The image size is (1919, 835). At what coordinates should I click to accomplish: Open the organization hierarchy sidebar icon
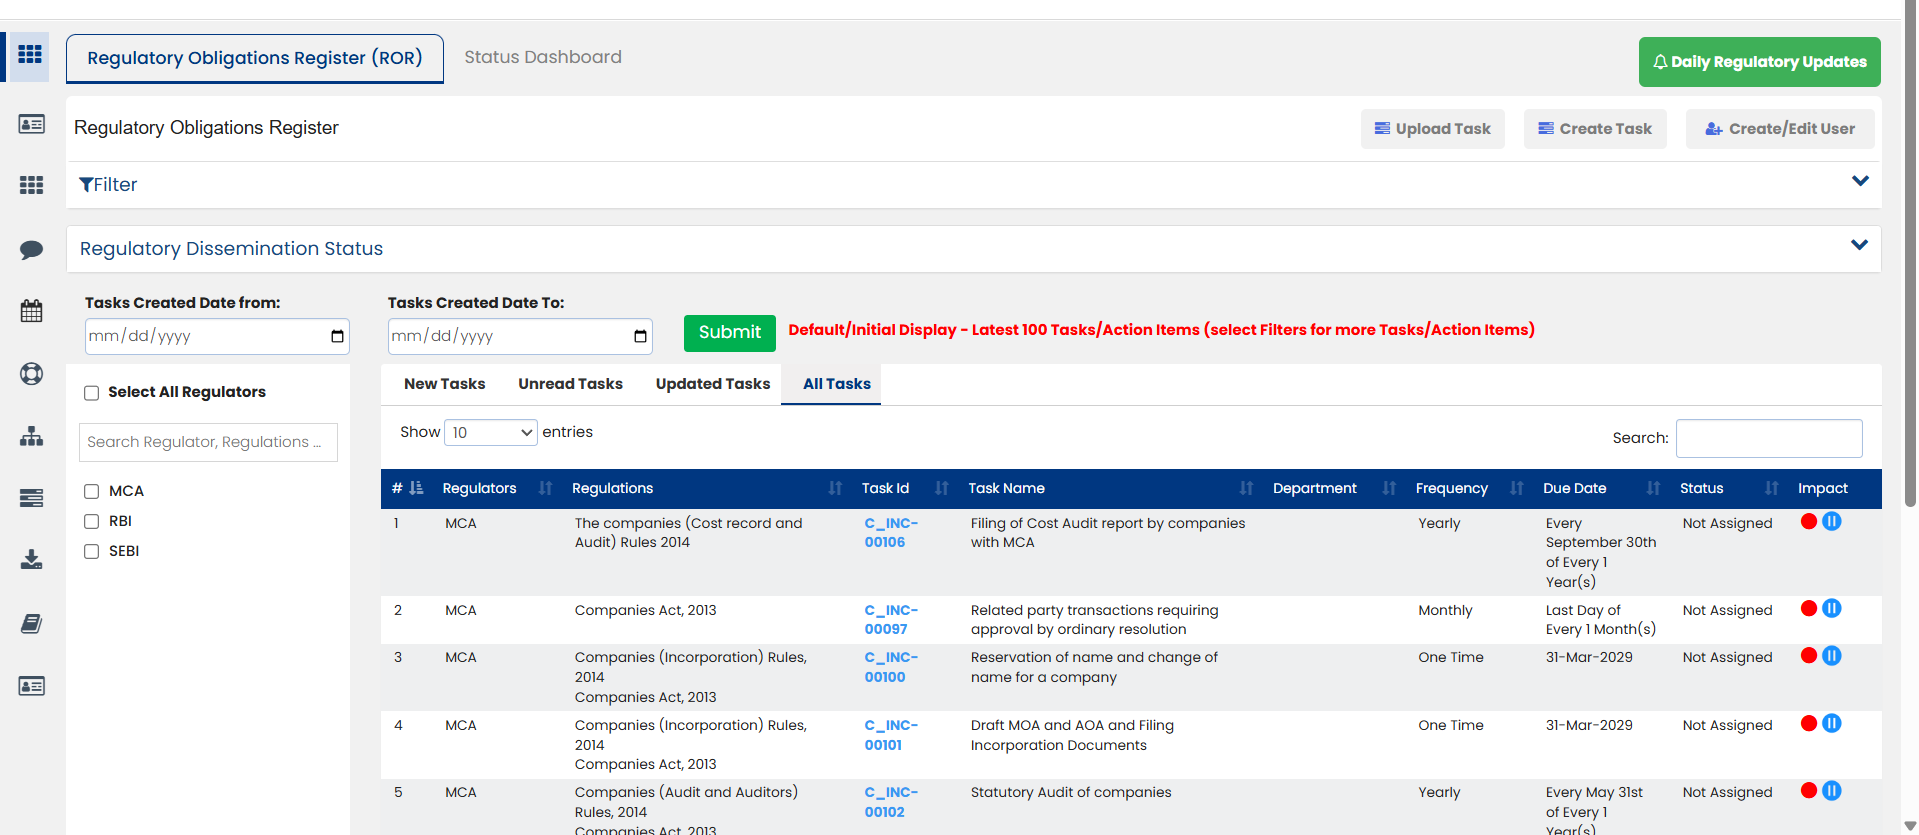(31, 436)
